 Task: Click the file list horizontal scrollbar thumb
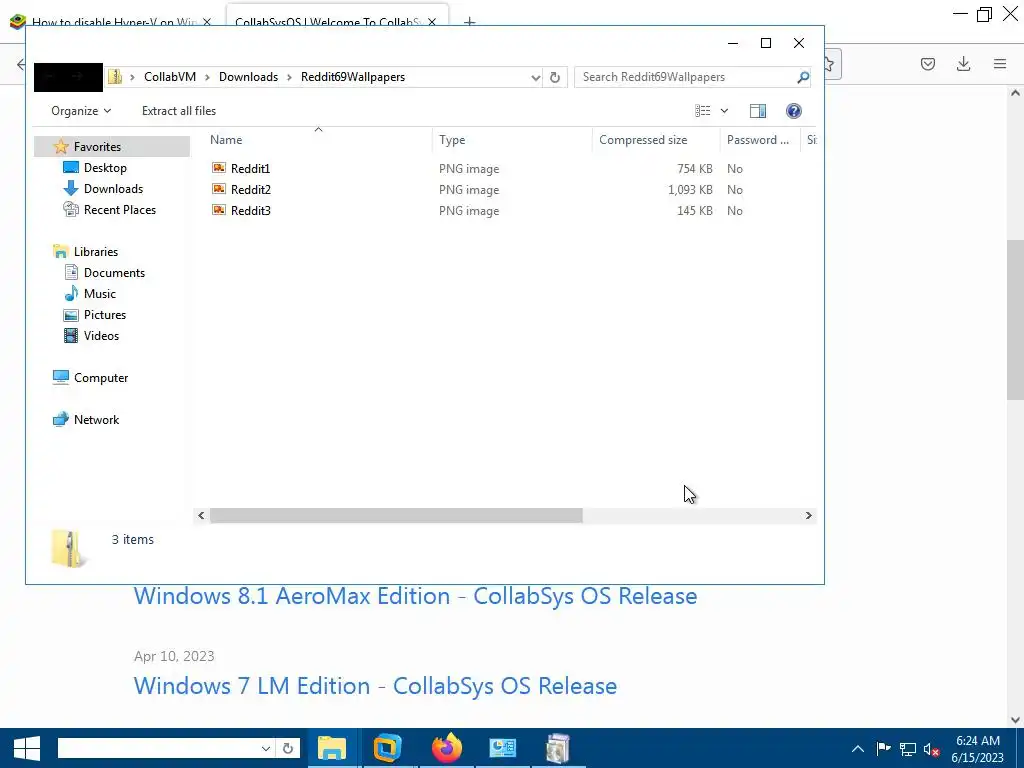(x=396, y=515)
